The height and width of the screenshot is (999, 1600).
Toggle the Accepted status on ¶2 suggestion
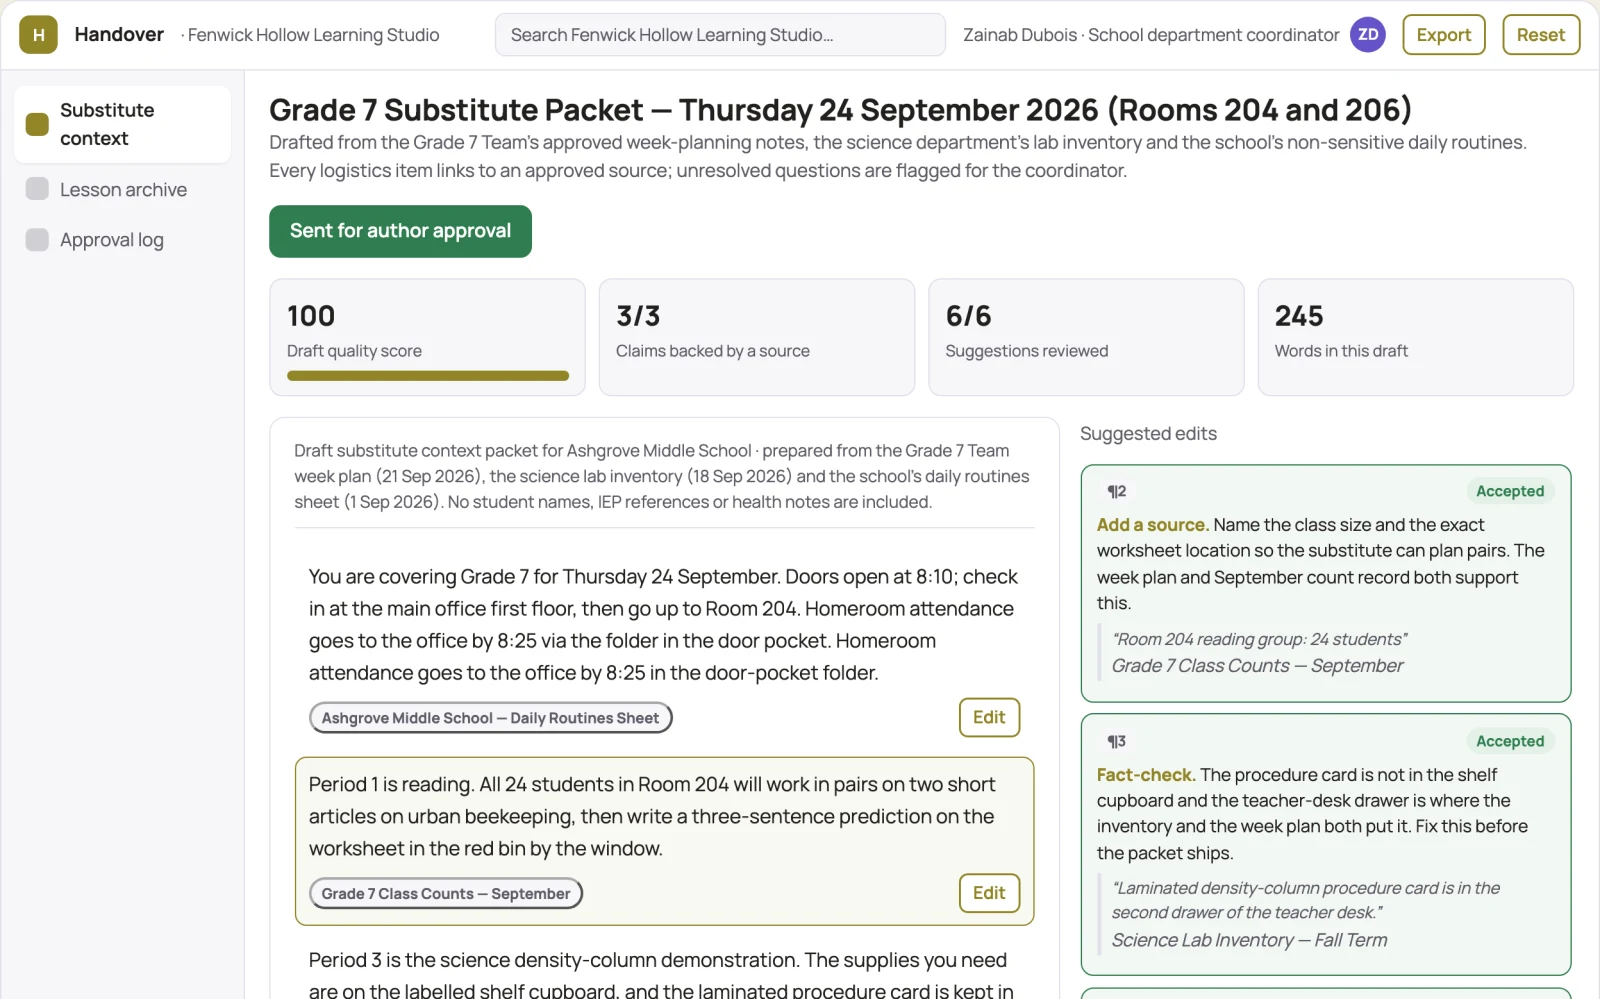point(1510,491)
